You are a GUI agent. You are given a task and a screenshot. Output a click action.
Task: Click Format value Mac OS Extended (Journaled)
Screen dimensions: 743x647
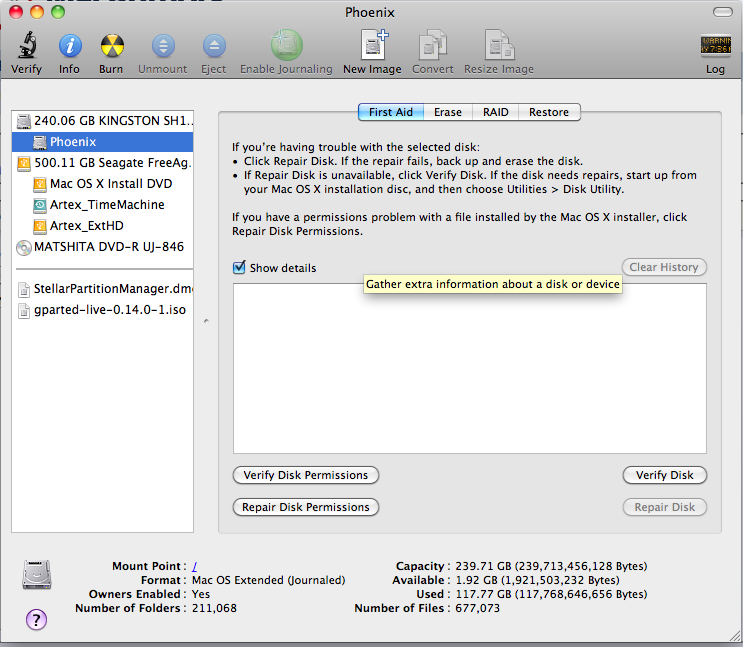(269, 580)
